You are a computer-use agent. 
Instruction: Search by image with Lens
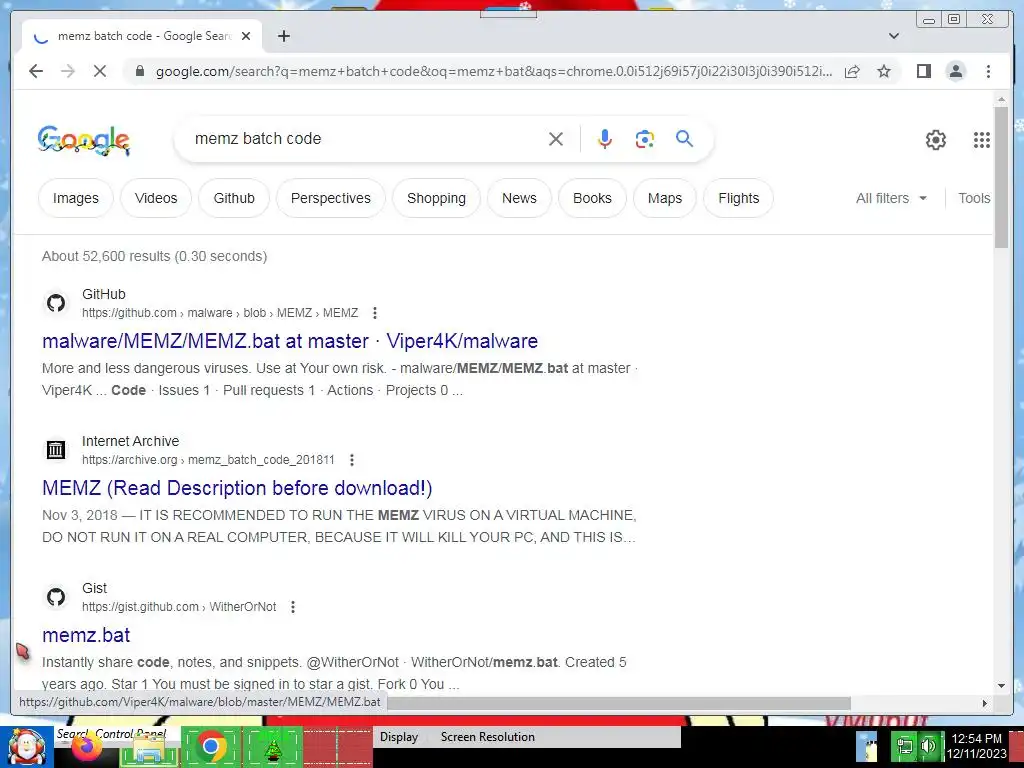645,139
